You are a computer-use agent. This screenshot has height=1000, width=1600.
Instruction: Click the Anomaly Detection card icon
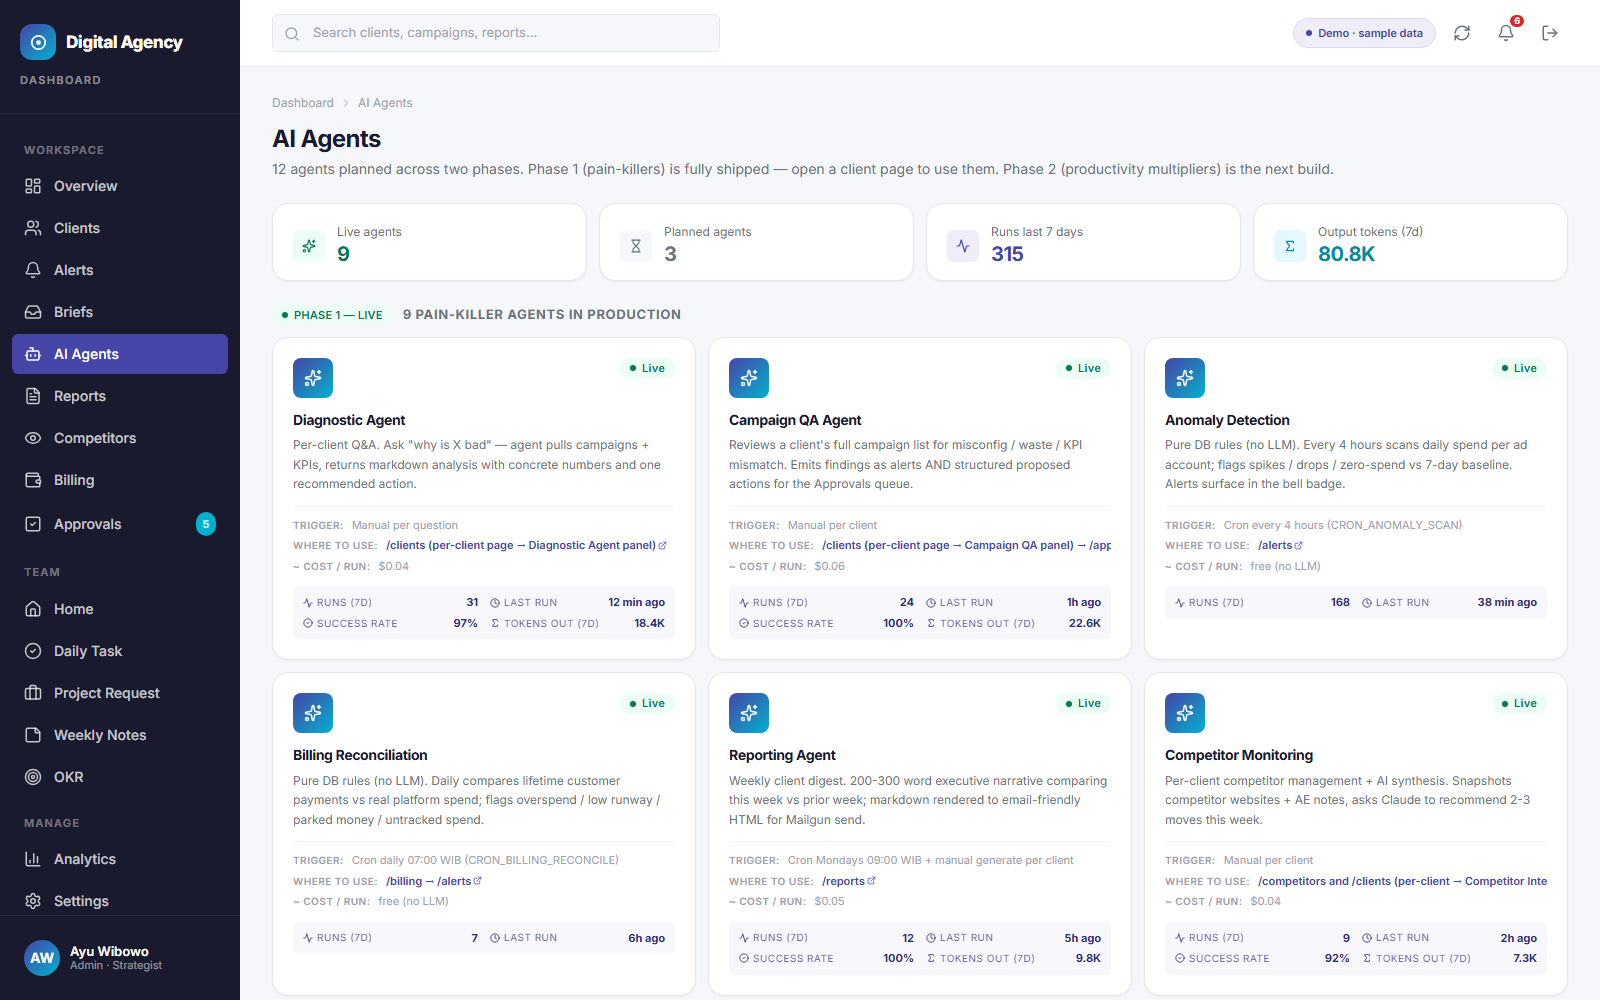pos(1185,378)
